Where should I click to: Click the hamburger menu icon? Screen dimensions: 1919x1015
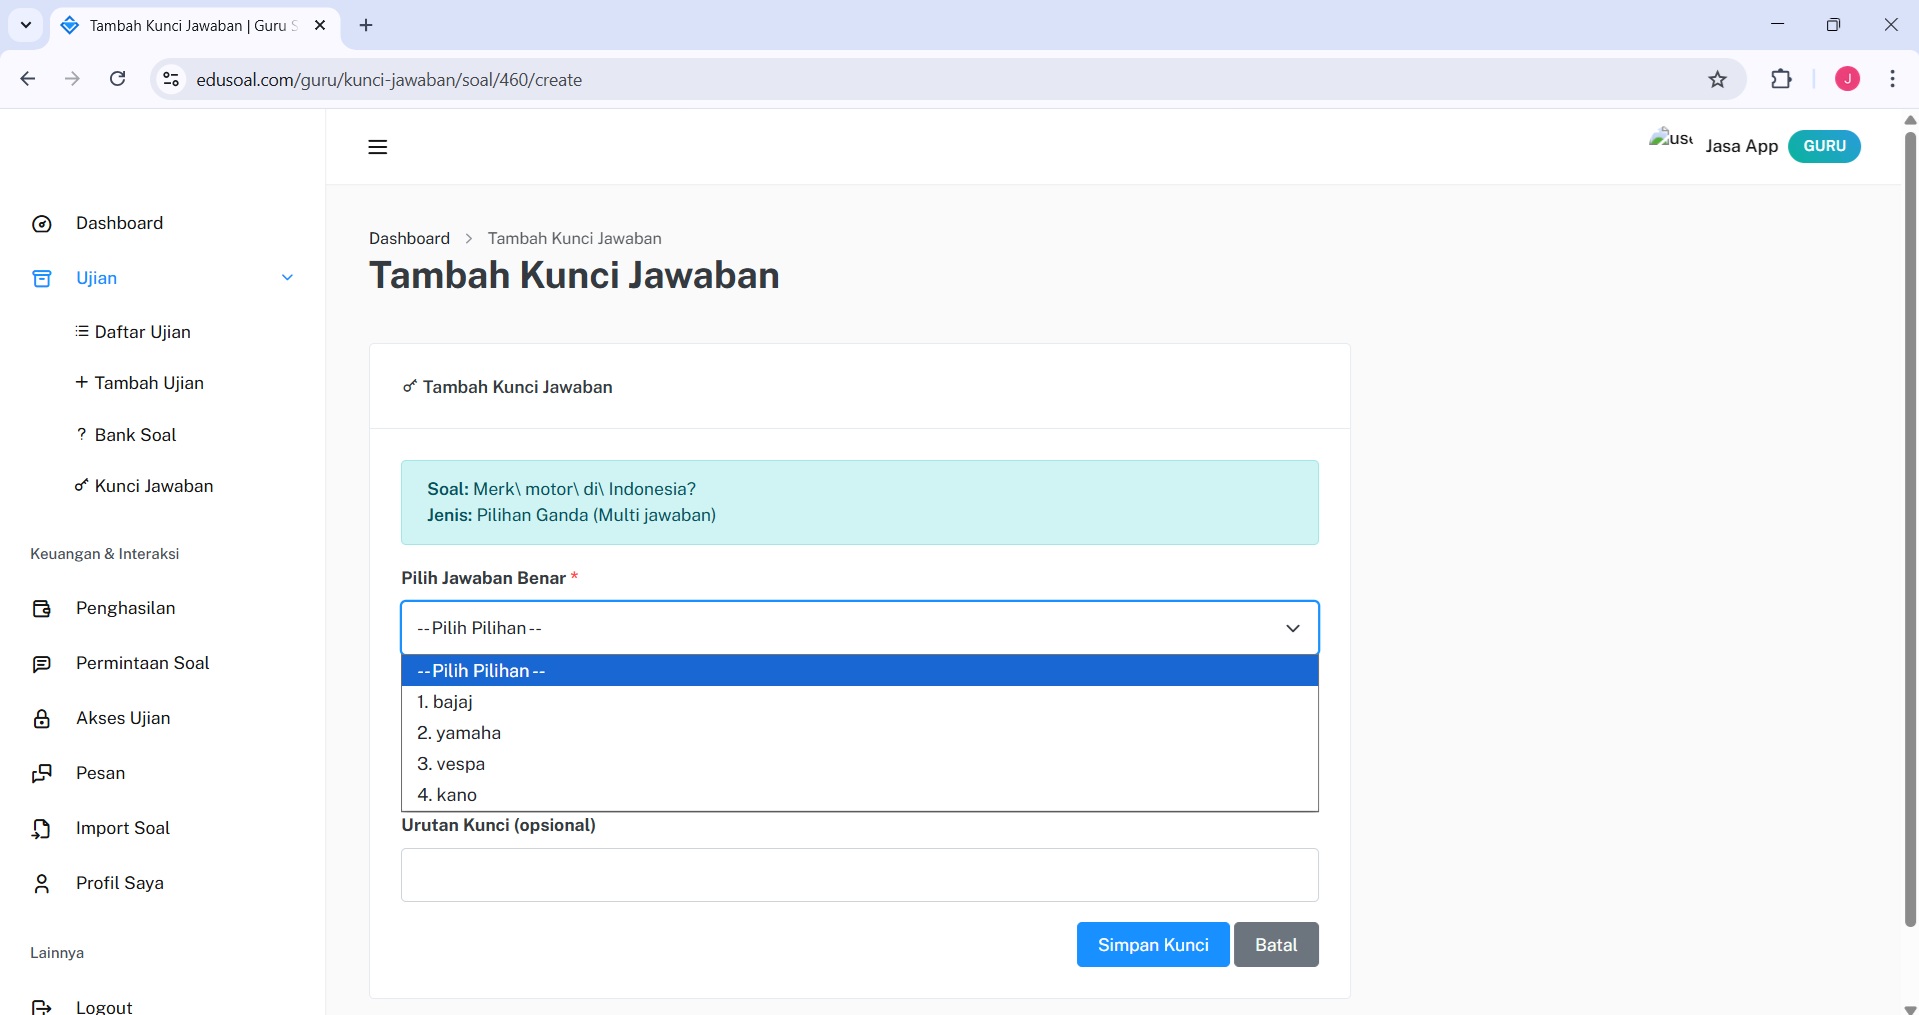click(x=377, y=147)
